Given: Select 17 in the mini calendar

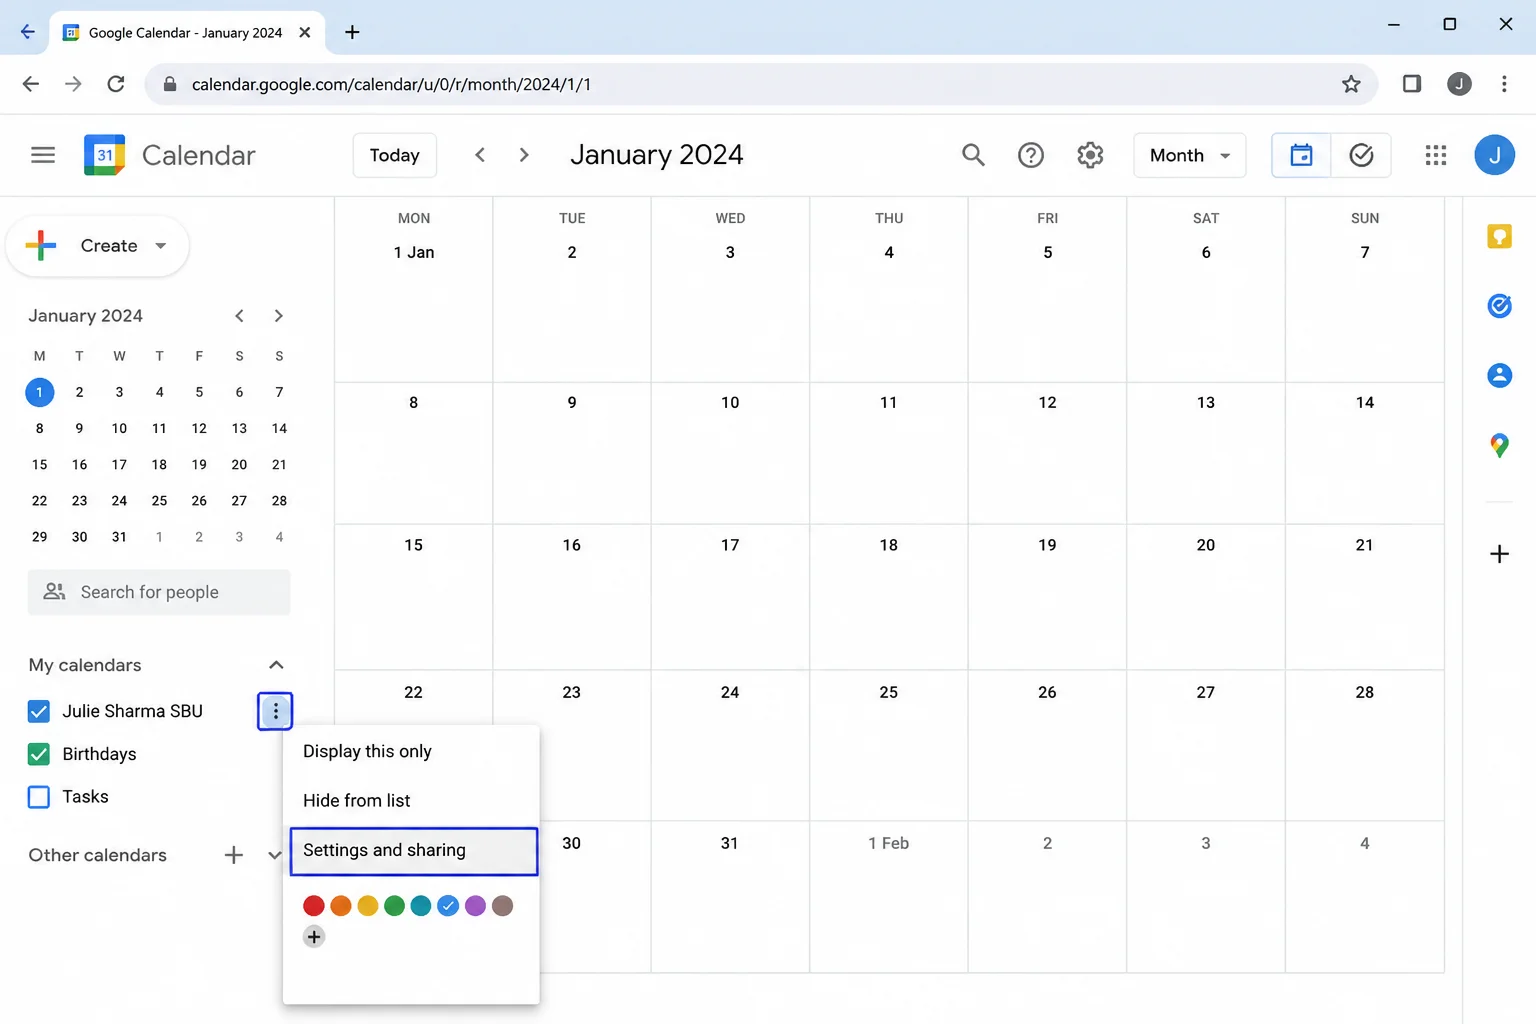Looking at the screenshot, I should (x=119, y=465).
